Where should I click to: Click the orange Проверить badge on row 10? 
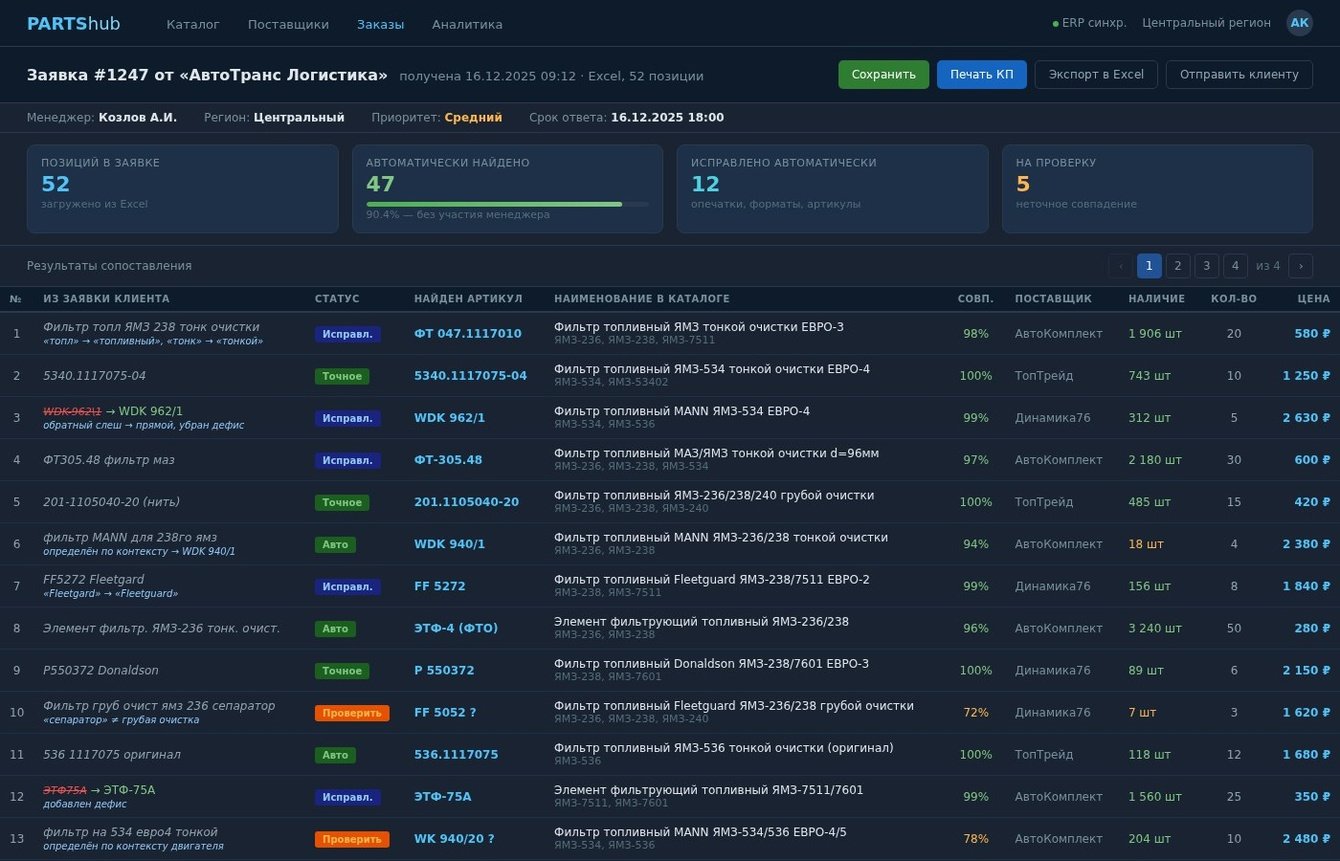click(x=352, y=713)
